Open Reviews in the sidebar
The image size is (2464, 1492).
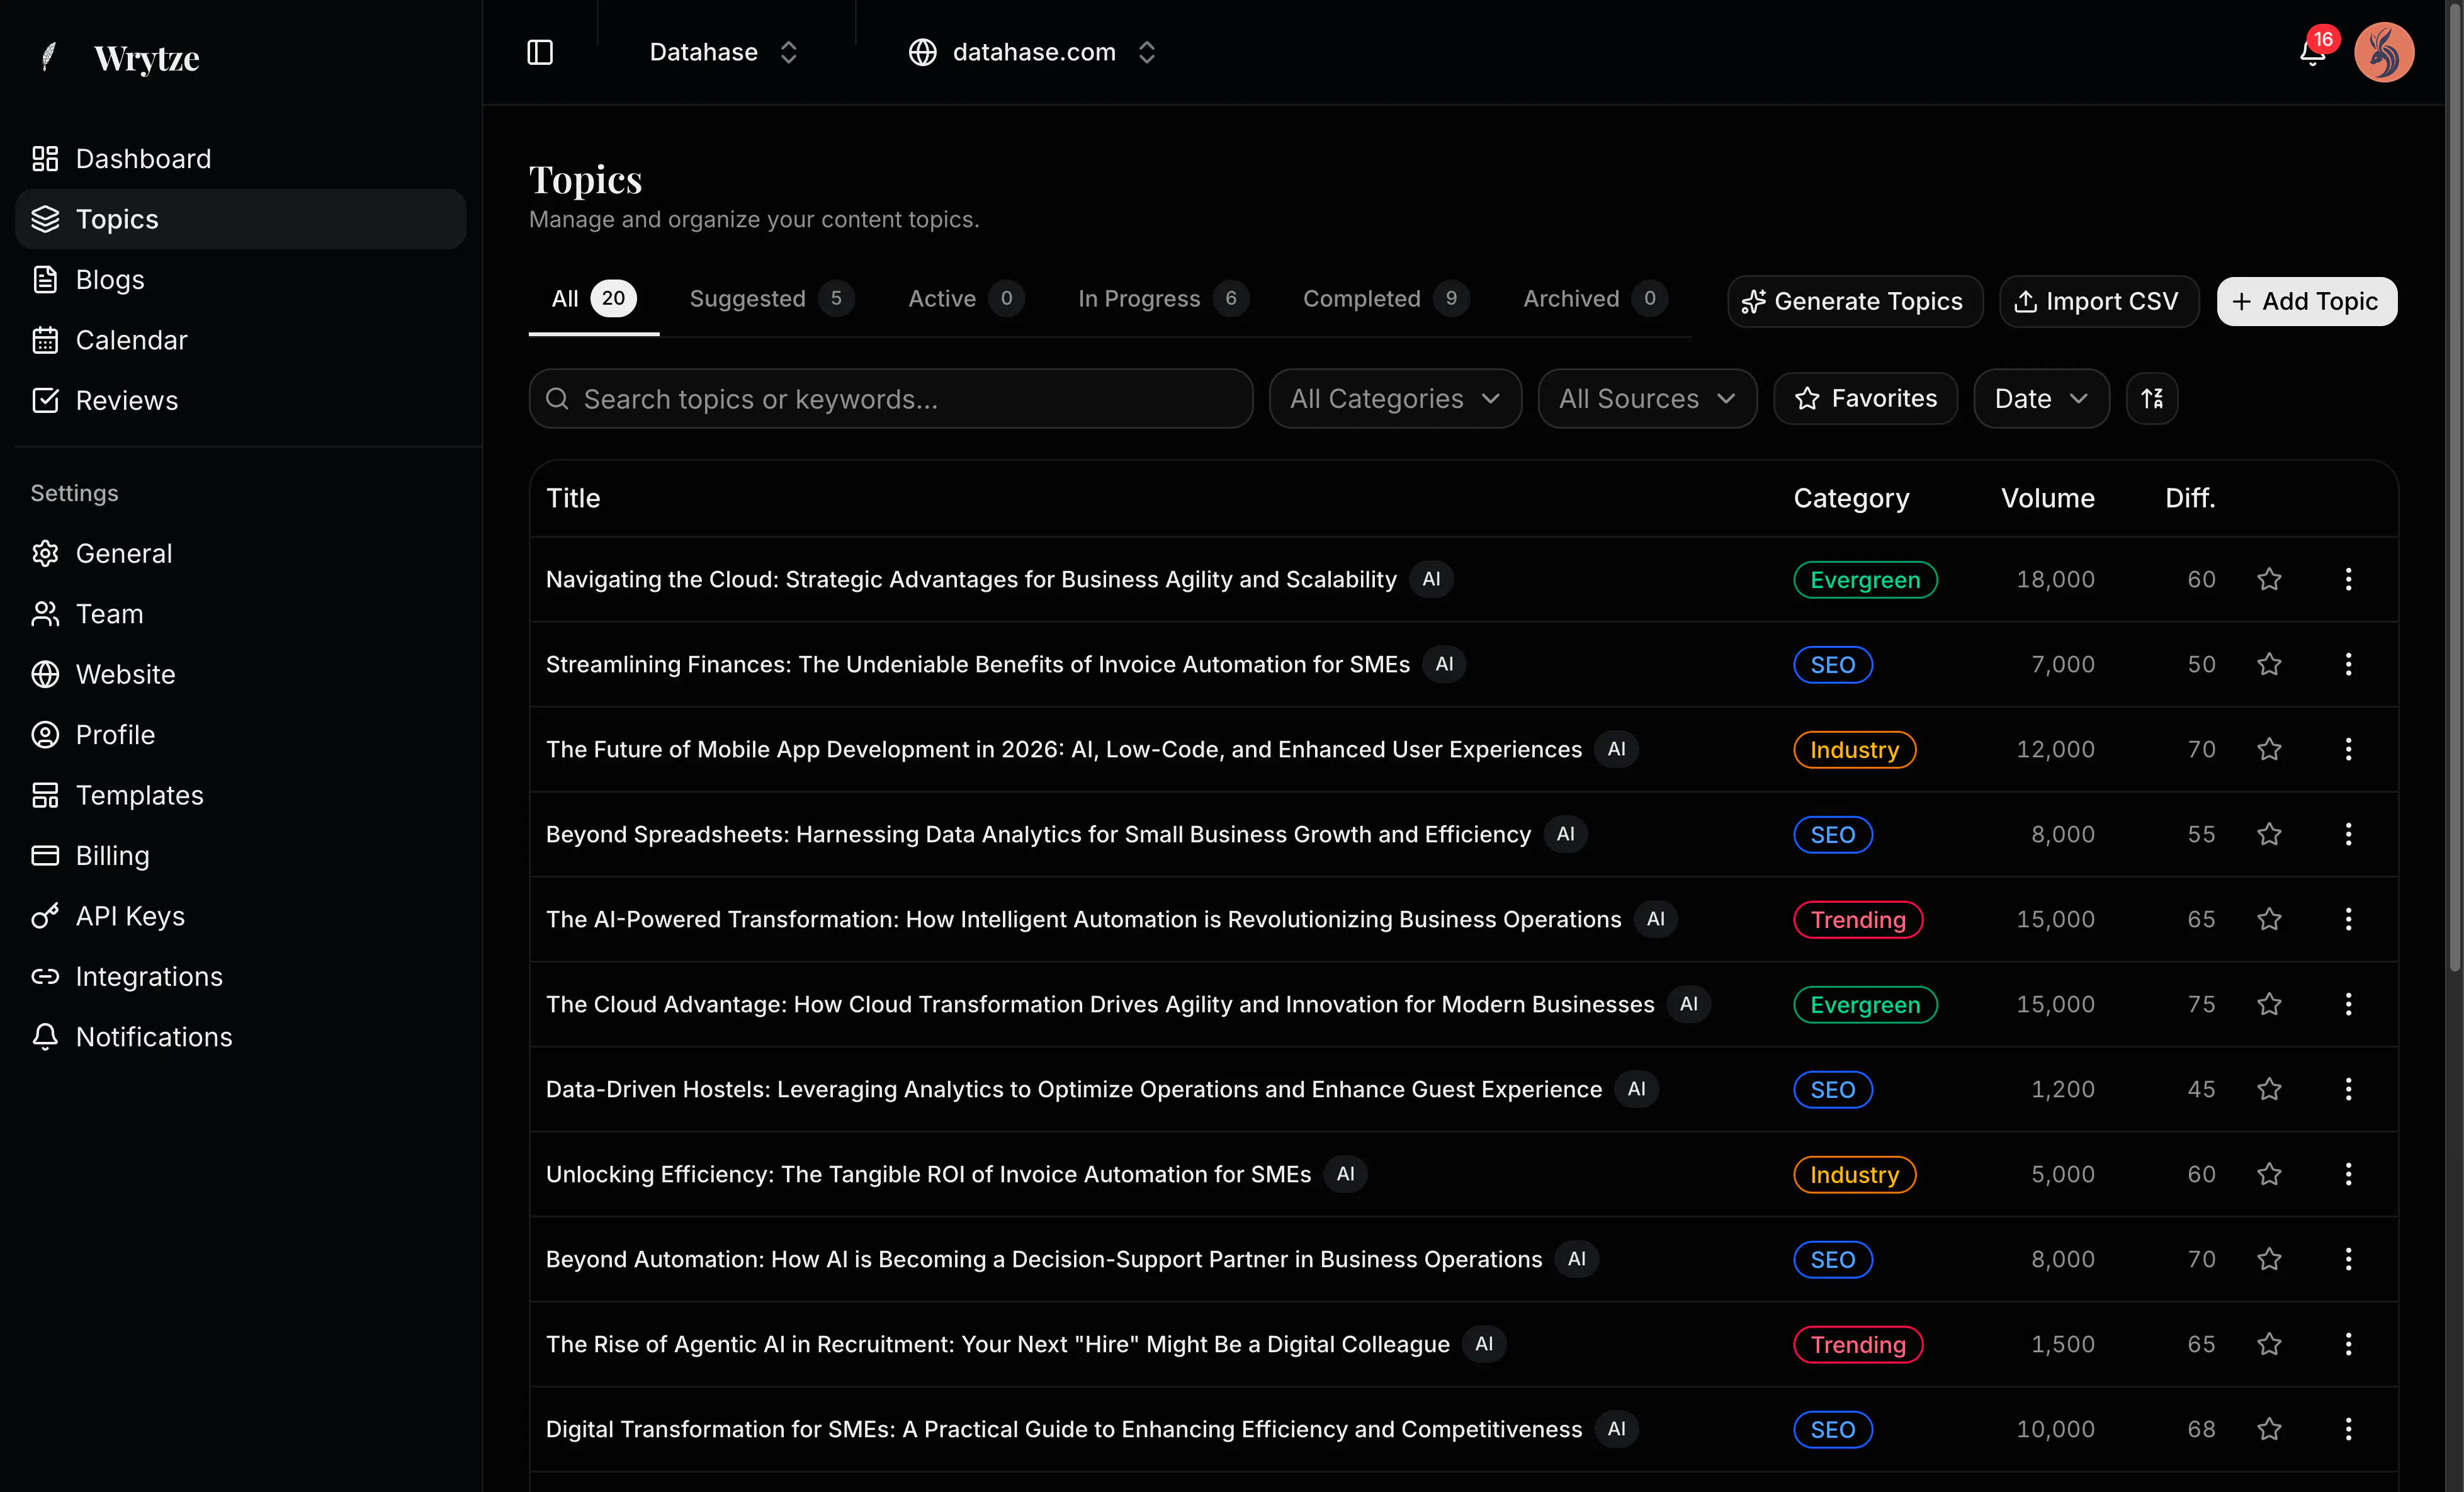[x=240, y=401]
